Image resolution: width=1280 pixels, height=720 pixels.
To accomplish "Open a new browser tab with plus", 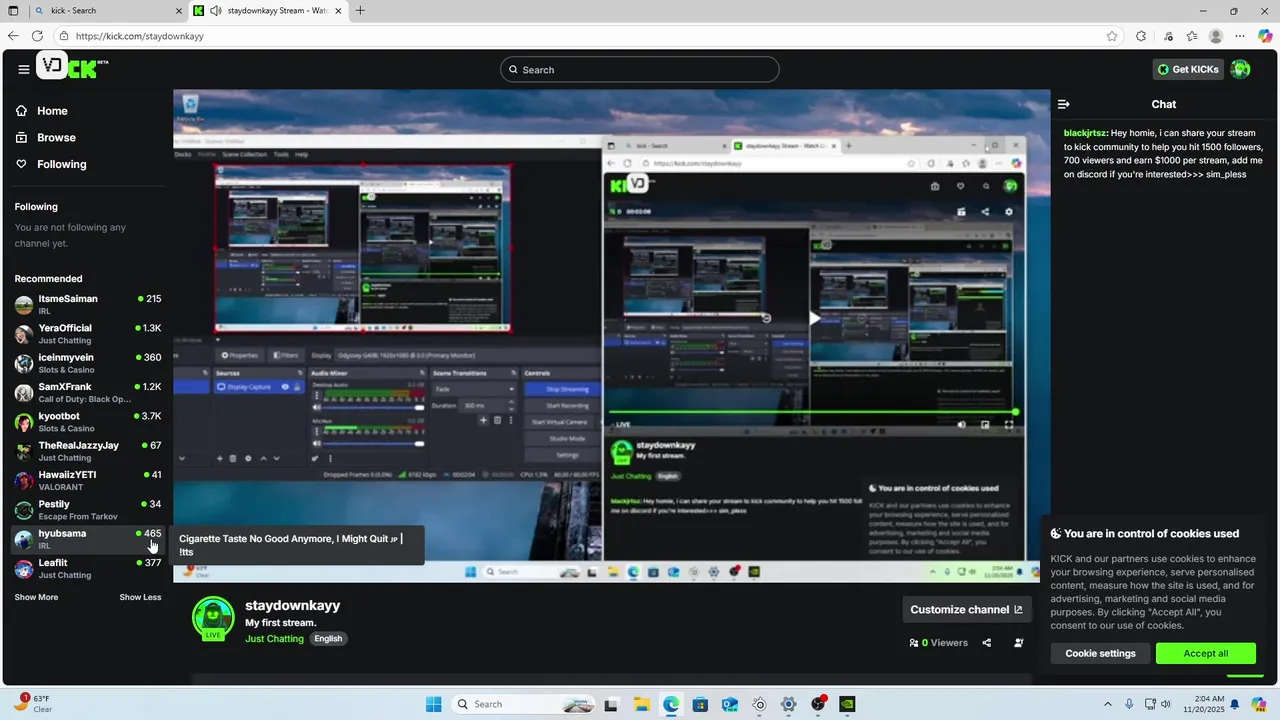I will (x=360, y=11).
